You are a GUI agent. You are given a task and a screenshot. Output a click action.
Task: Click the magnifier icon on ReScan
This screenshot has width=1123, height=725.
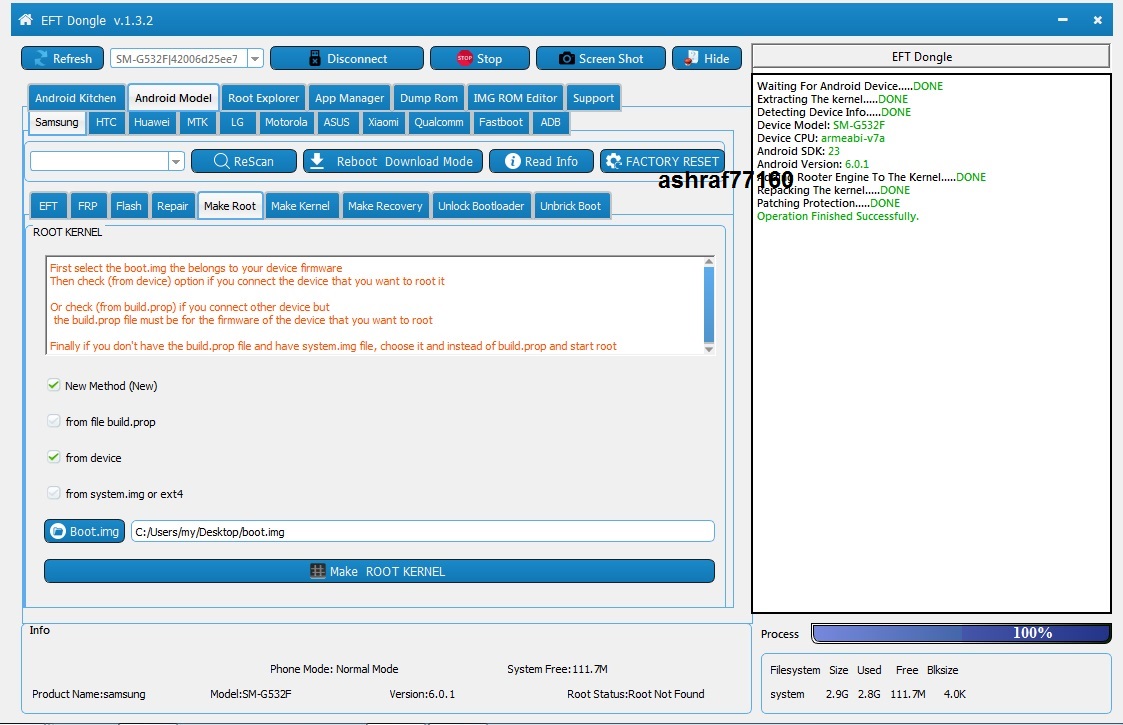[x=221, y=161]
